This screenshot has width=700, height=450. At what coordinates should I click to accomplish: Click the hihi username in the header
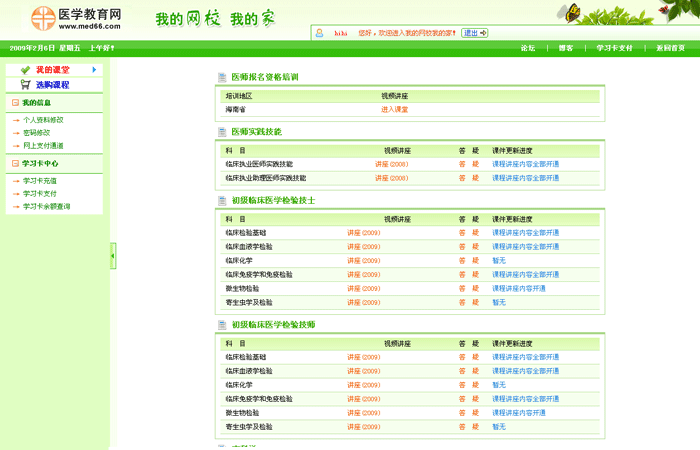[x=341, y=33]
